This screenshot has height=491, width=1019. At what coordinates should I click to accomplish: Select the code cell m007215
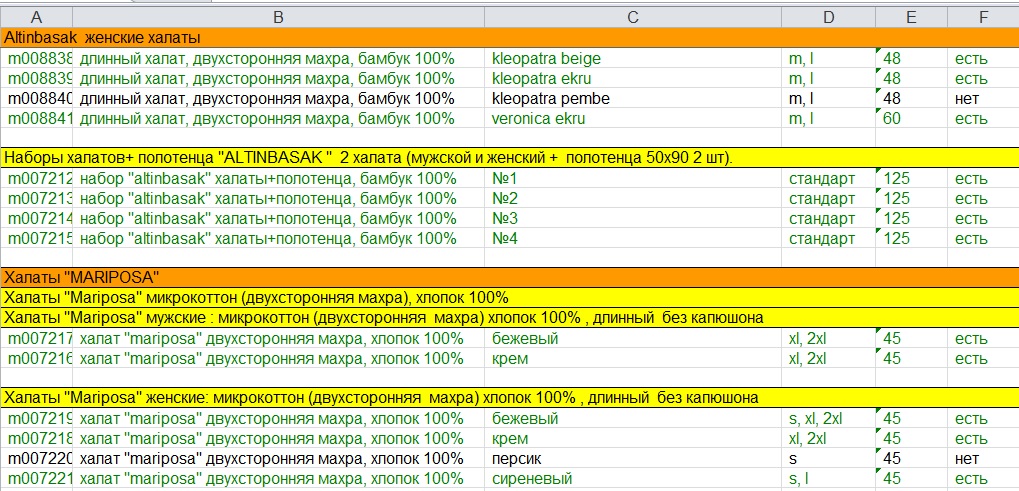click(x=36, y=239)
